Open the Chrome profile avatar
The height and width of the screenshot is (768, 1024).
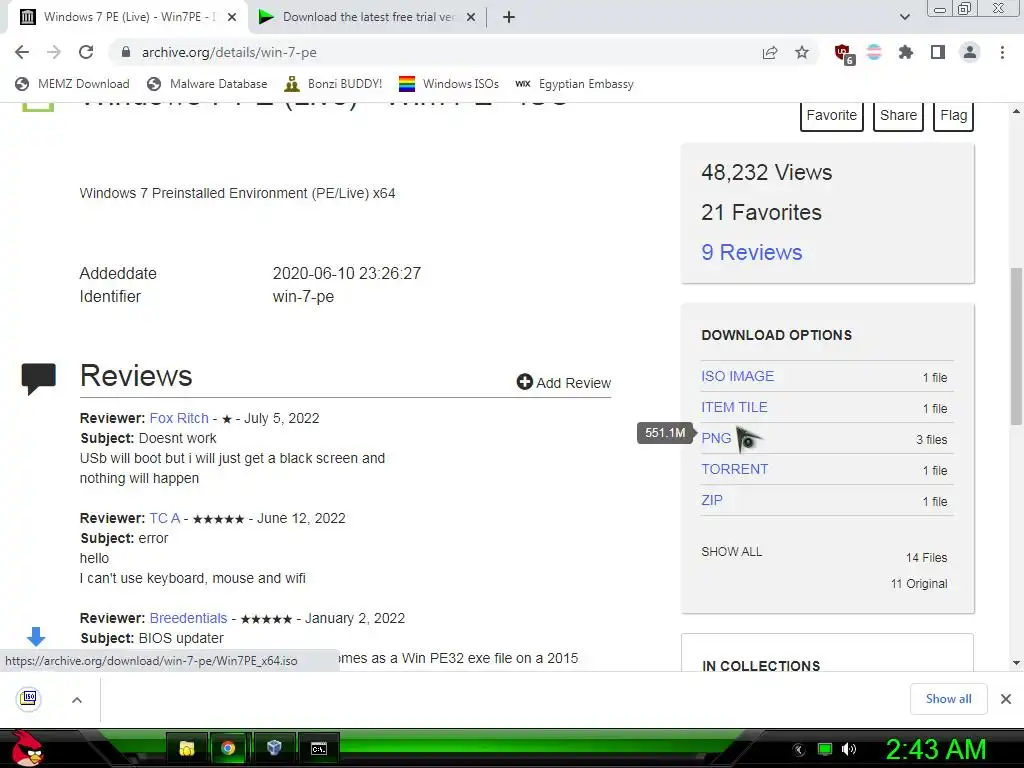click(x=970, y=52)
